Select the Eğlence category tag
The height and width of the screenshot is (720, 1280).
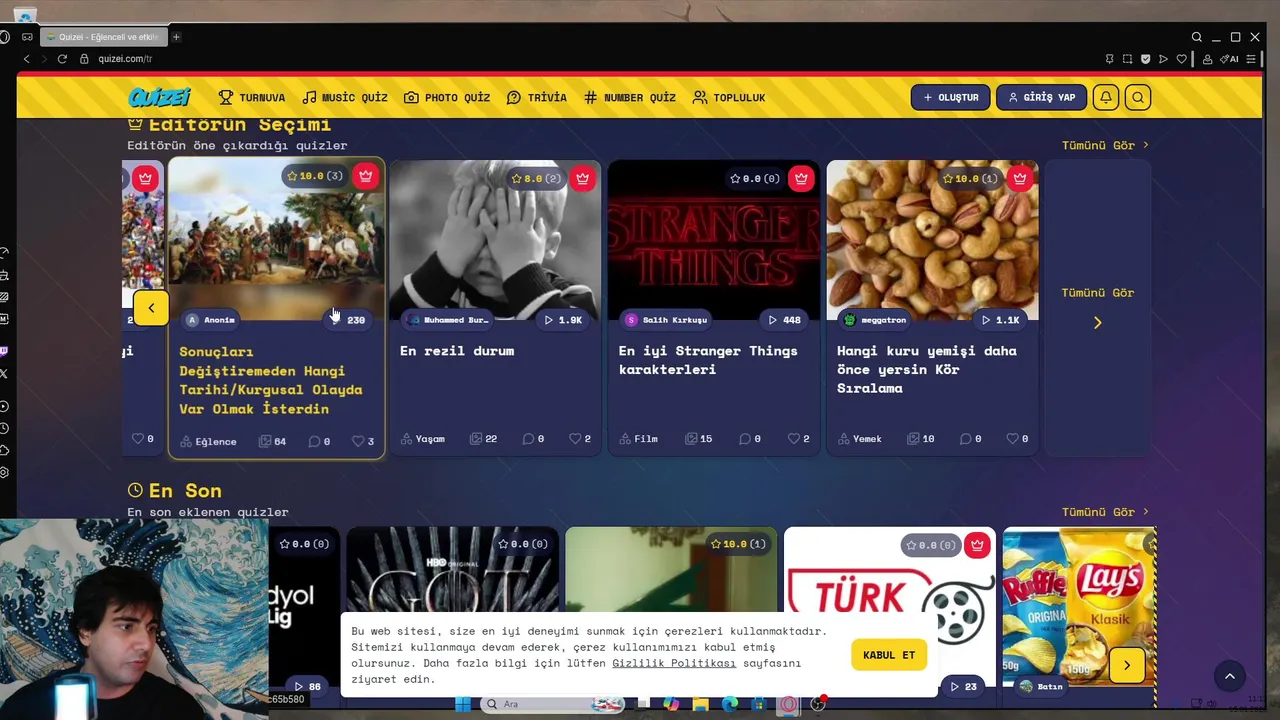(209, 441)
